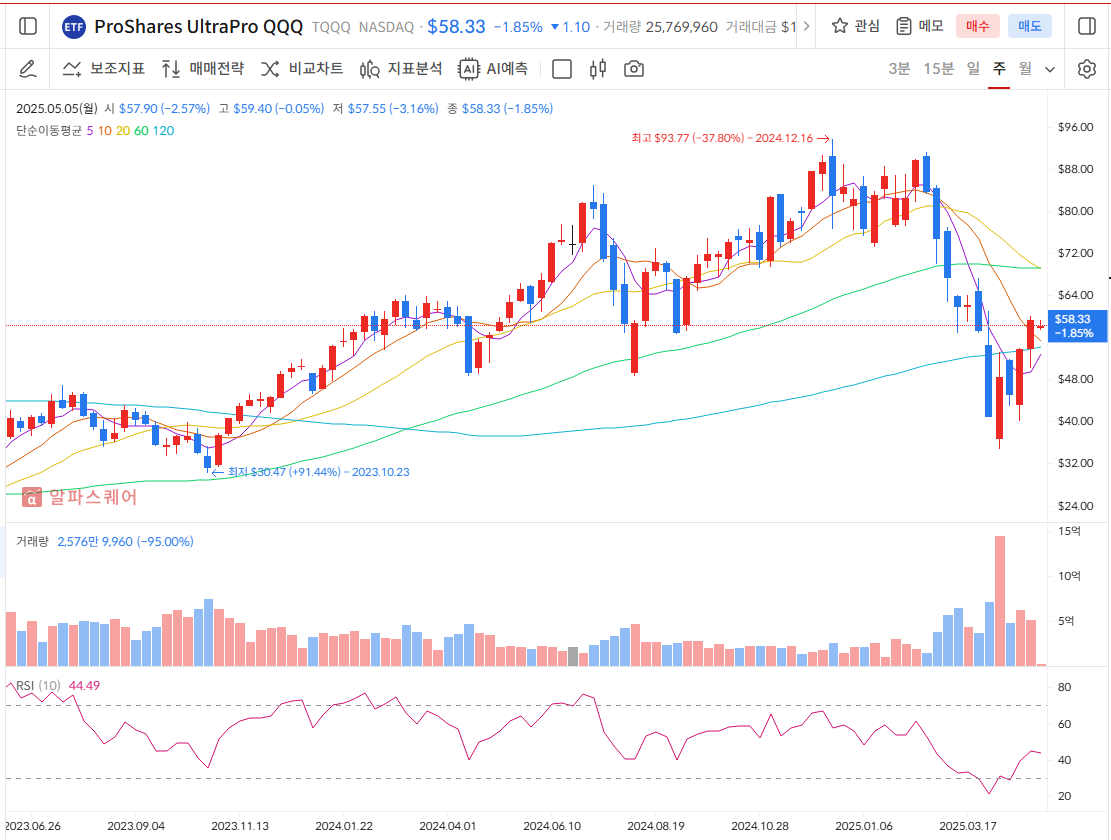The image size is (1111, 840).
Task: Open the 지표분석 indicator analysis tool
Action: 401,69
